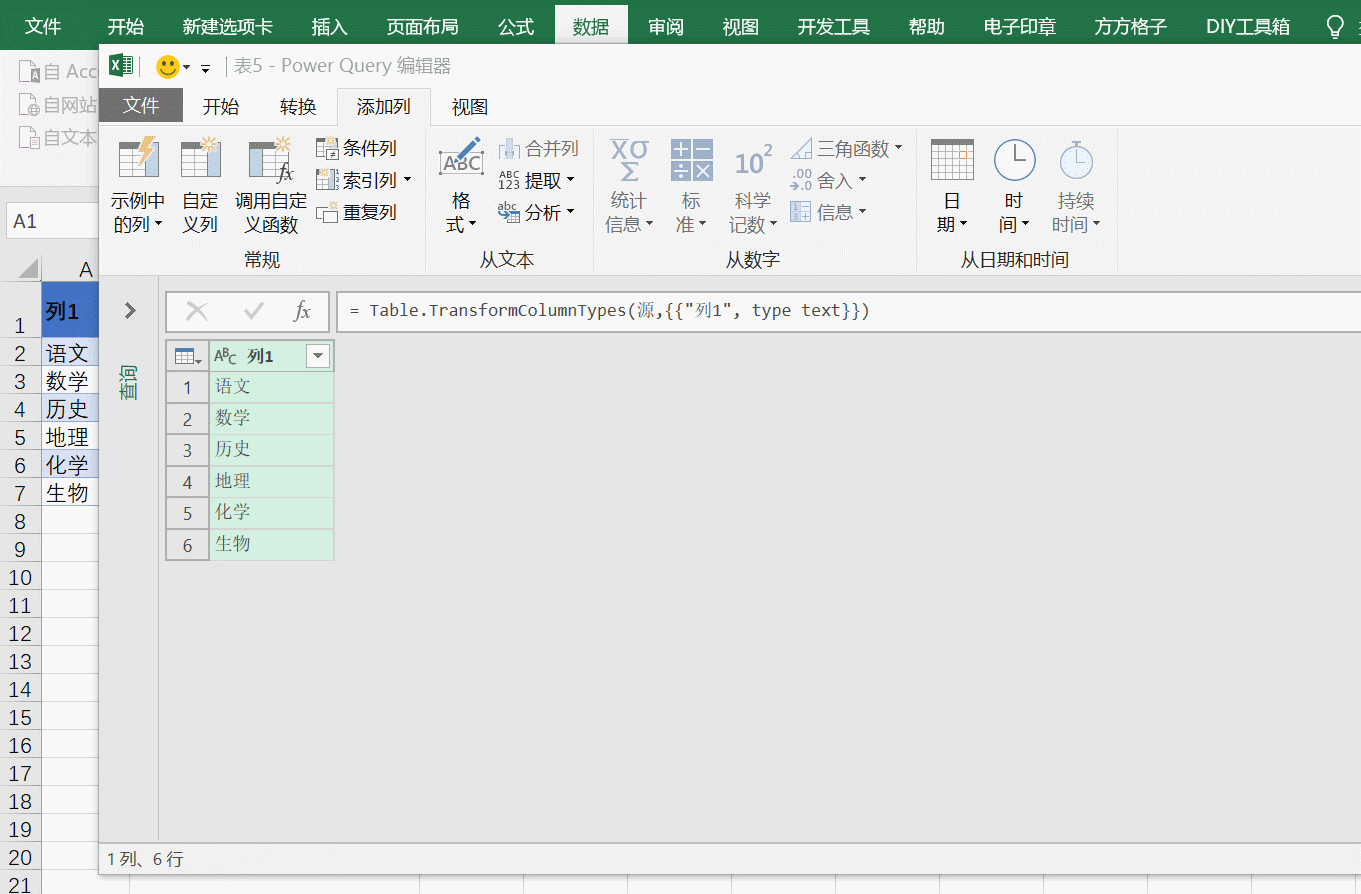Viewport: 1361px width, 894px height.
Task: Open filter dropdown for column 列1
Action: (x=318, y=356)
